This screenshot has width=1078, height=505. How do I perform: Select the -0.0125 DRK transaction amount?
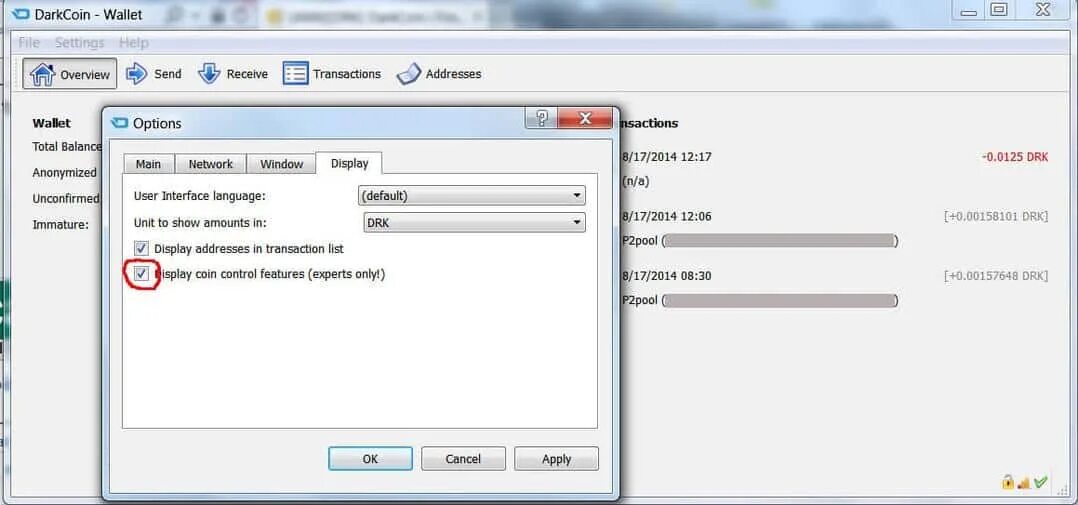point(1015,157)
